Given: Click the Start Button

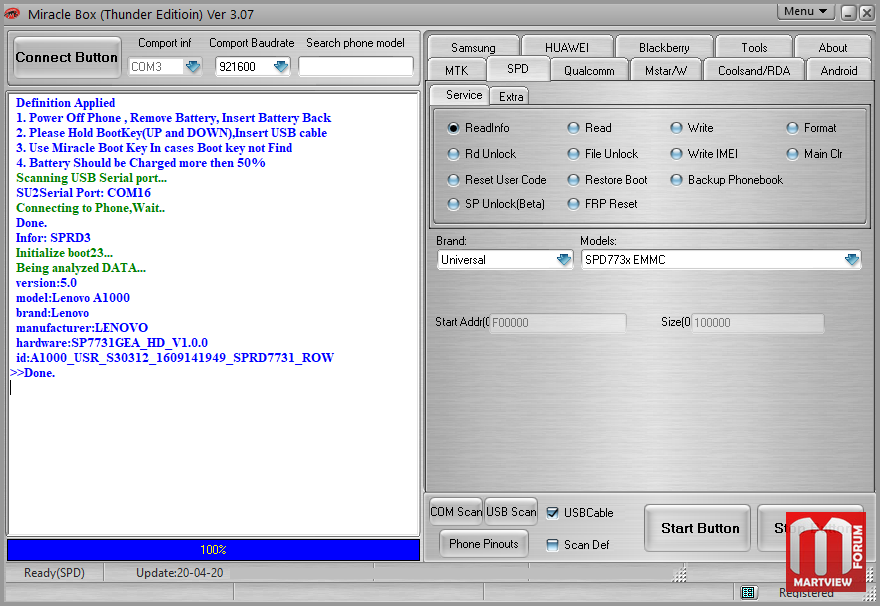Looking at the screenshot, I should (x=700, y=528).
